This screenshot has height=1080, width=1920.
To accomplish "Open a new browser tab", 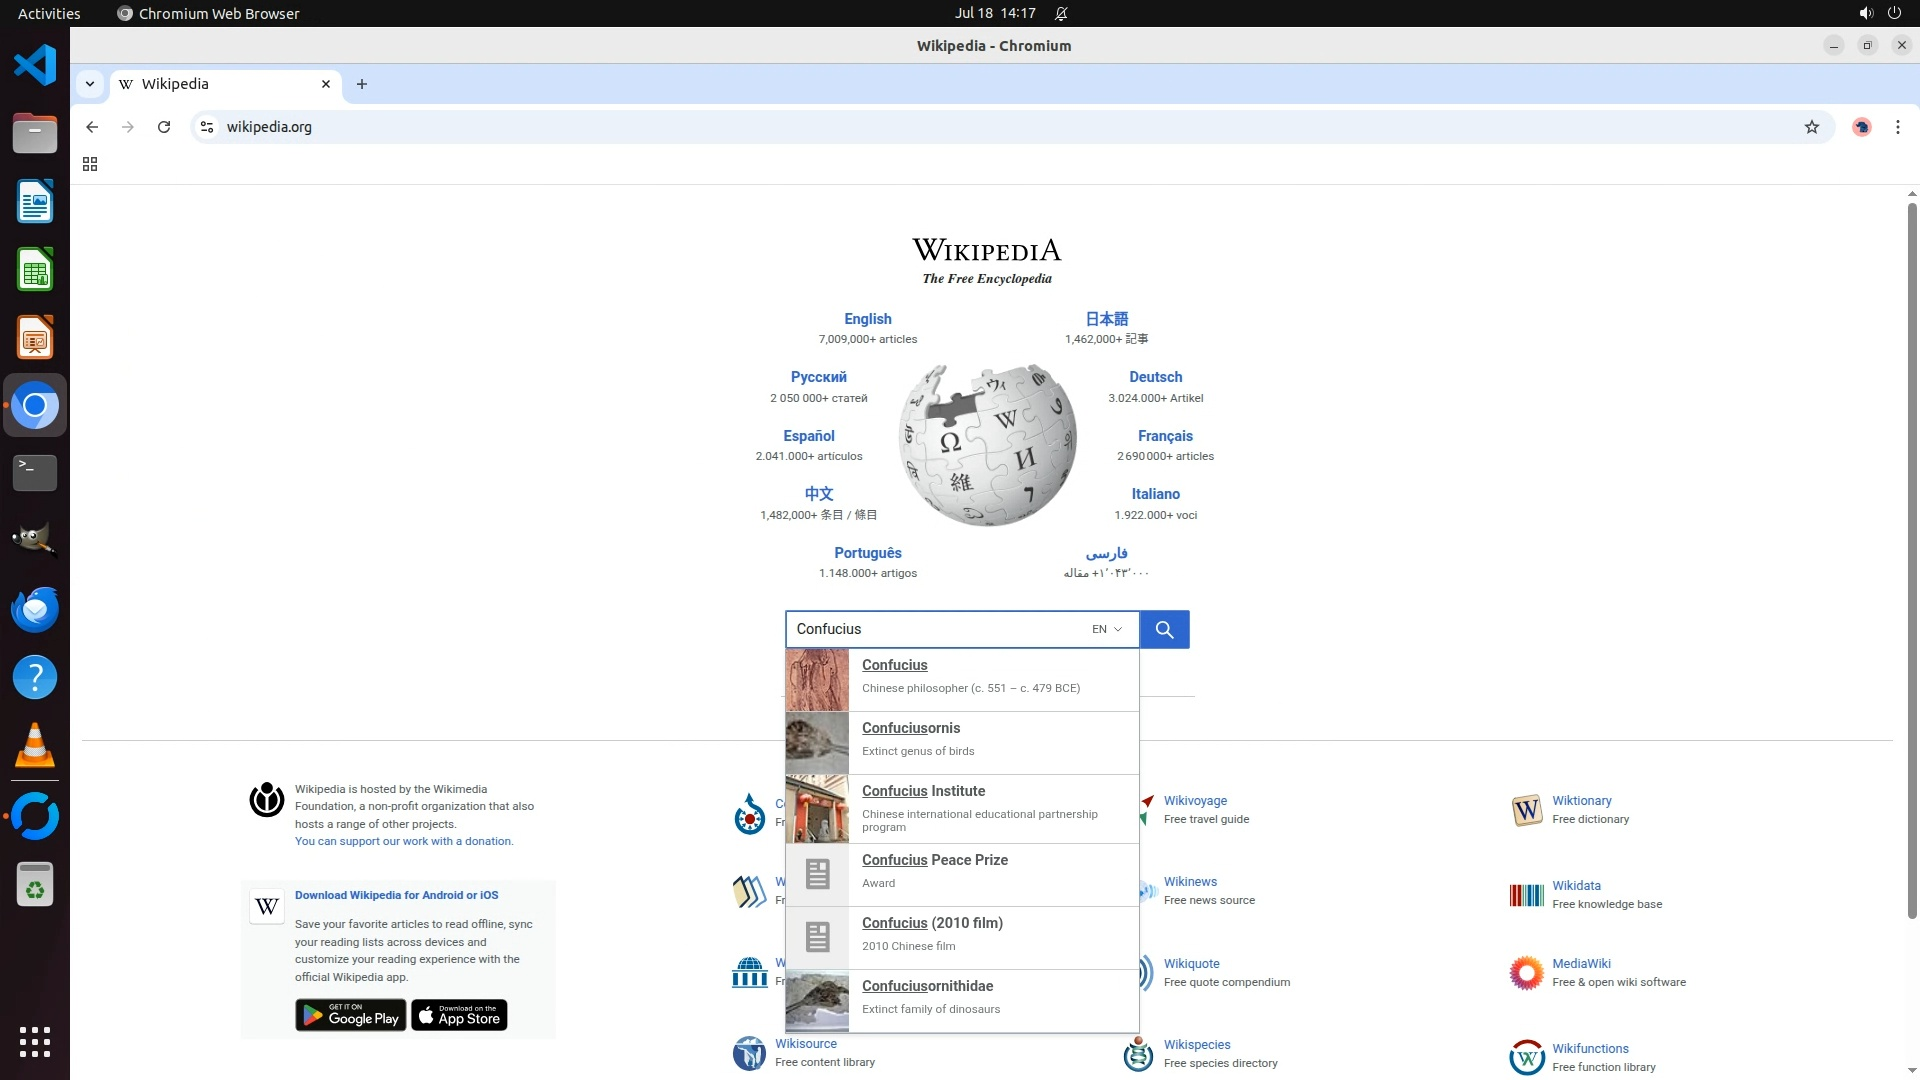I will (x=362, y=84).
